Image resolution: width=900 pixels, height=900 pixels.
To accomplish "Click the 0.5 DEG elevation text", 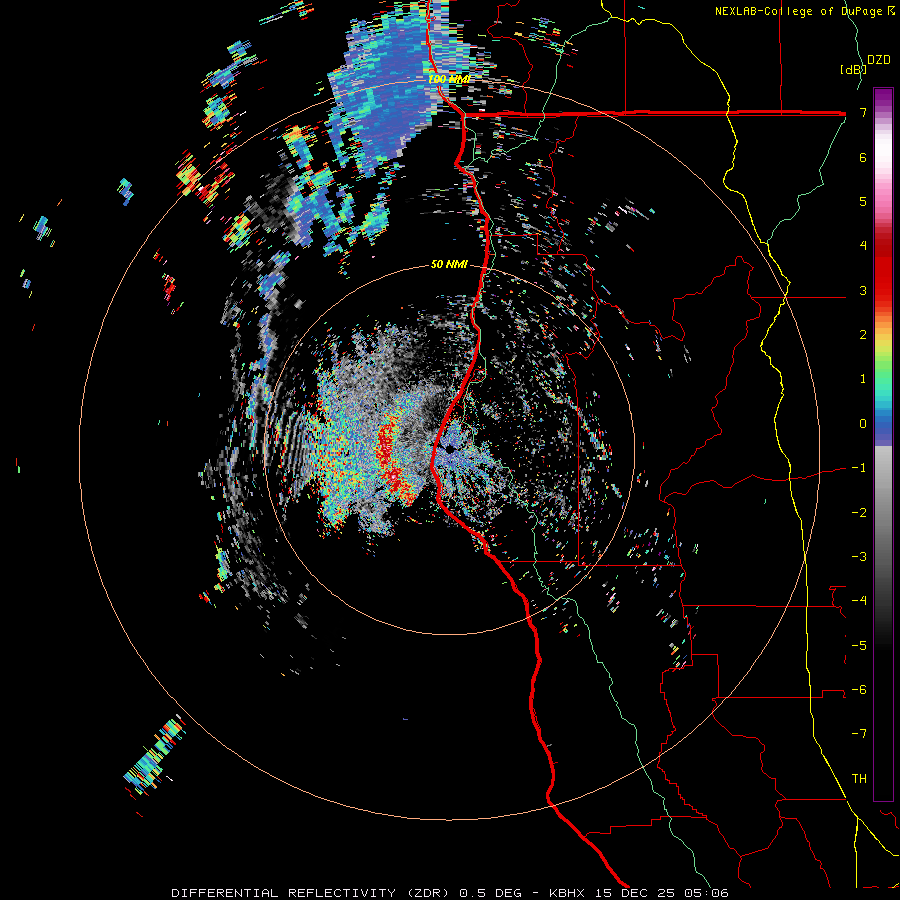I will tap(490, 893).
